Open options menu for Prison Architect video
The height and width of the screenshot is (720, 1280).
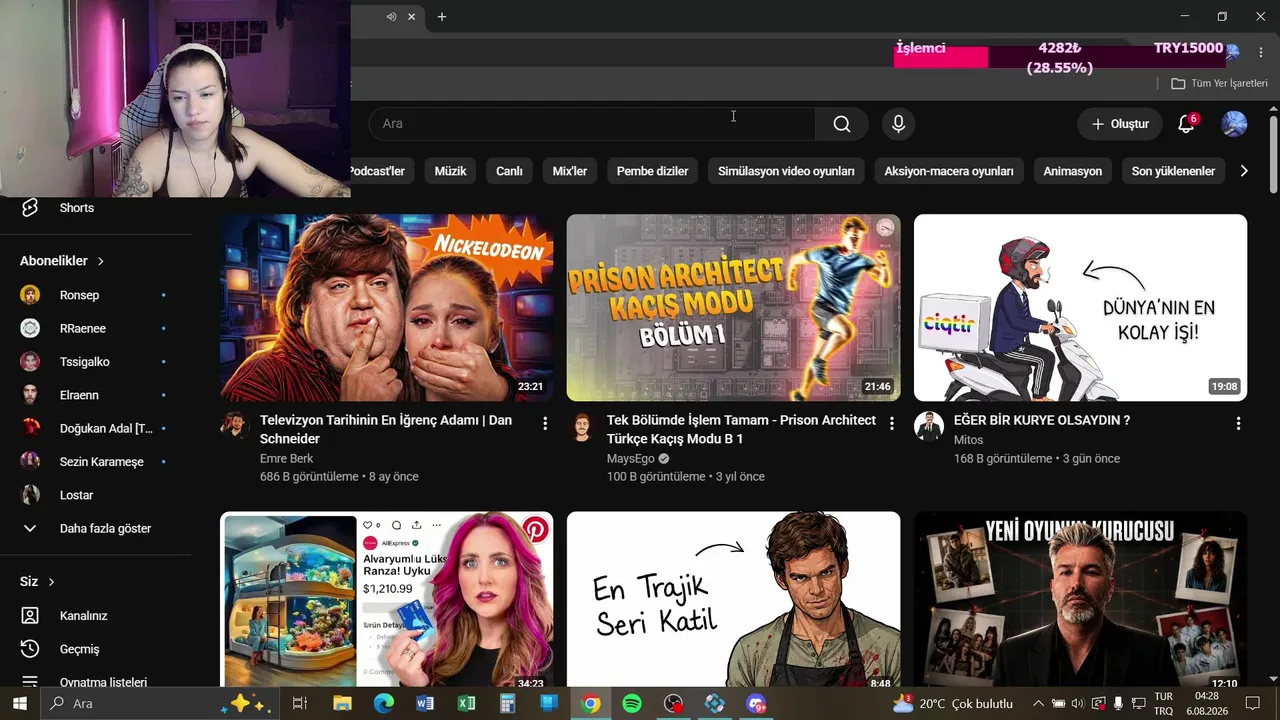click(x=892, y=424)
